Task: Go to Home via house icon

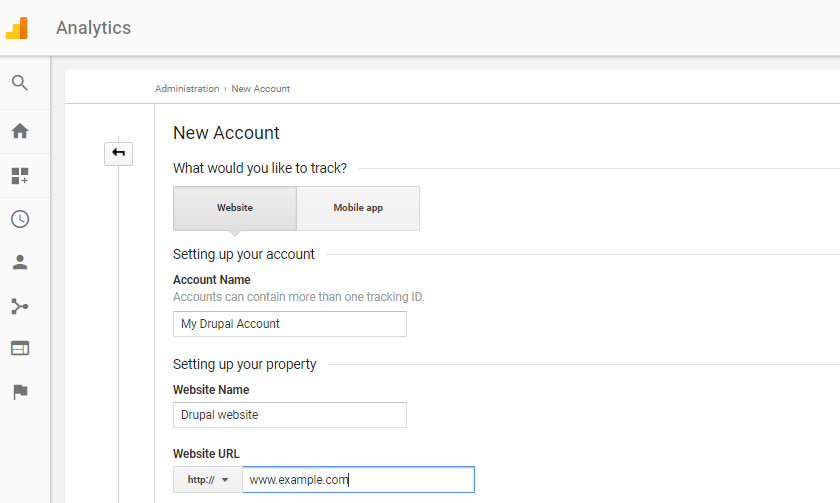Action: click(x=20, y=131)
